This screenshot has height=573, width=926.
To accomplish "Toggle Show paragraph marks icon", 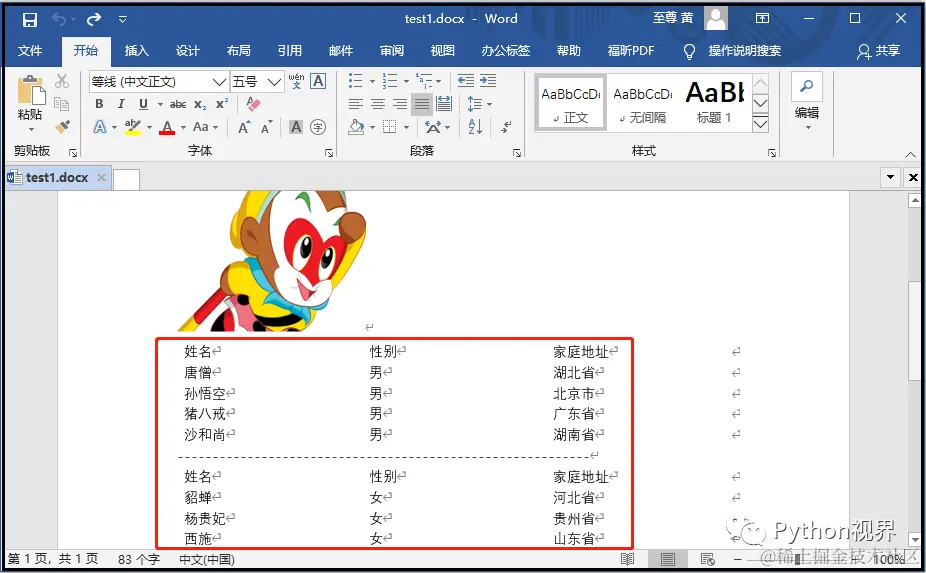I will click(507, 126).
